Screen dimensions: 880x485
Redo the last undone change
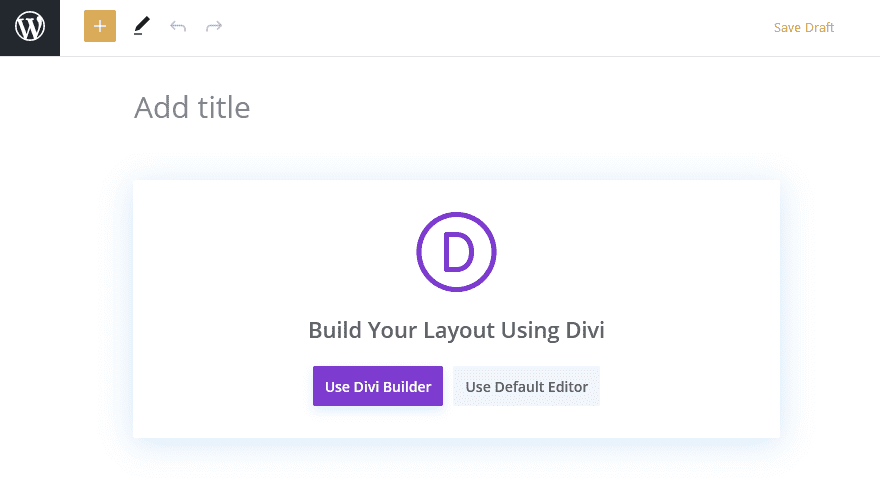(x=214, y=26)
